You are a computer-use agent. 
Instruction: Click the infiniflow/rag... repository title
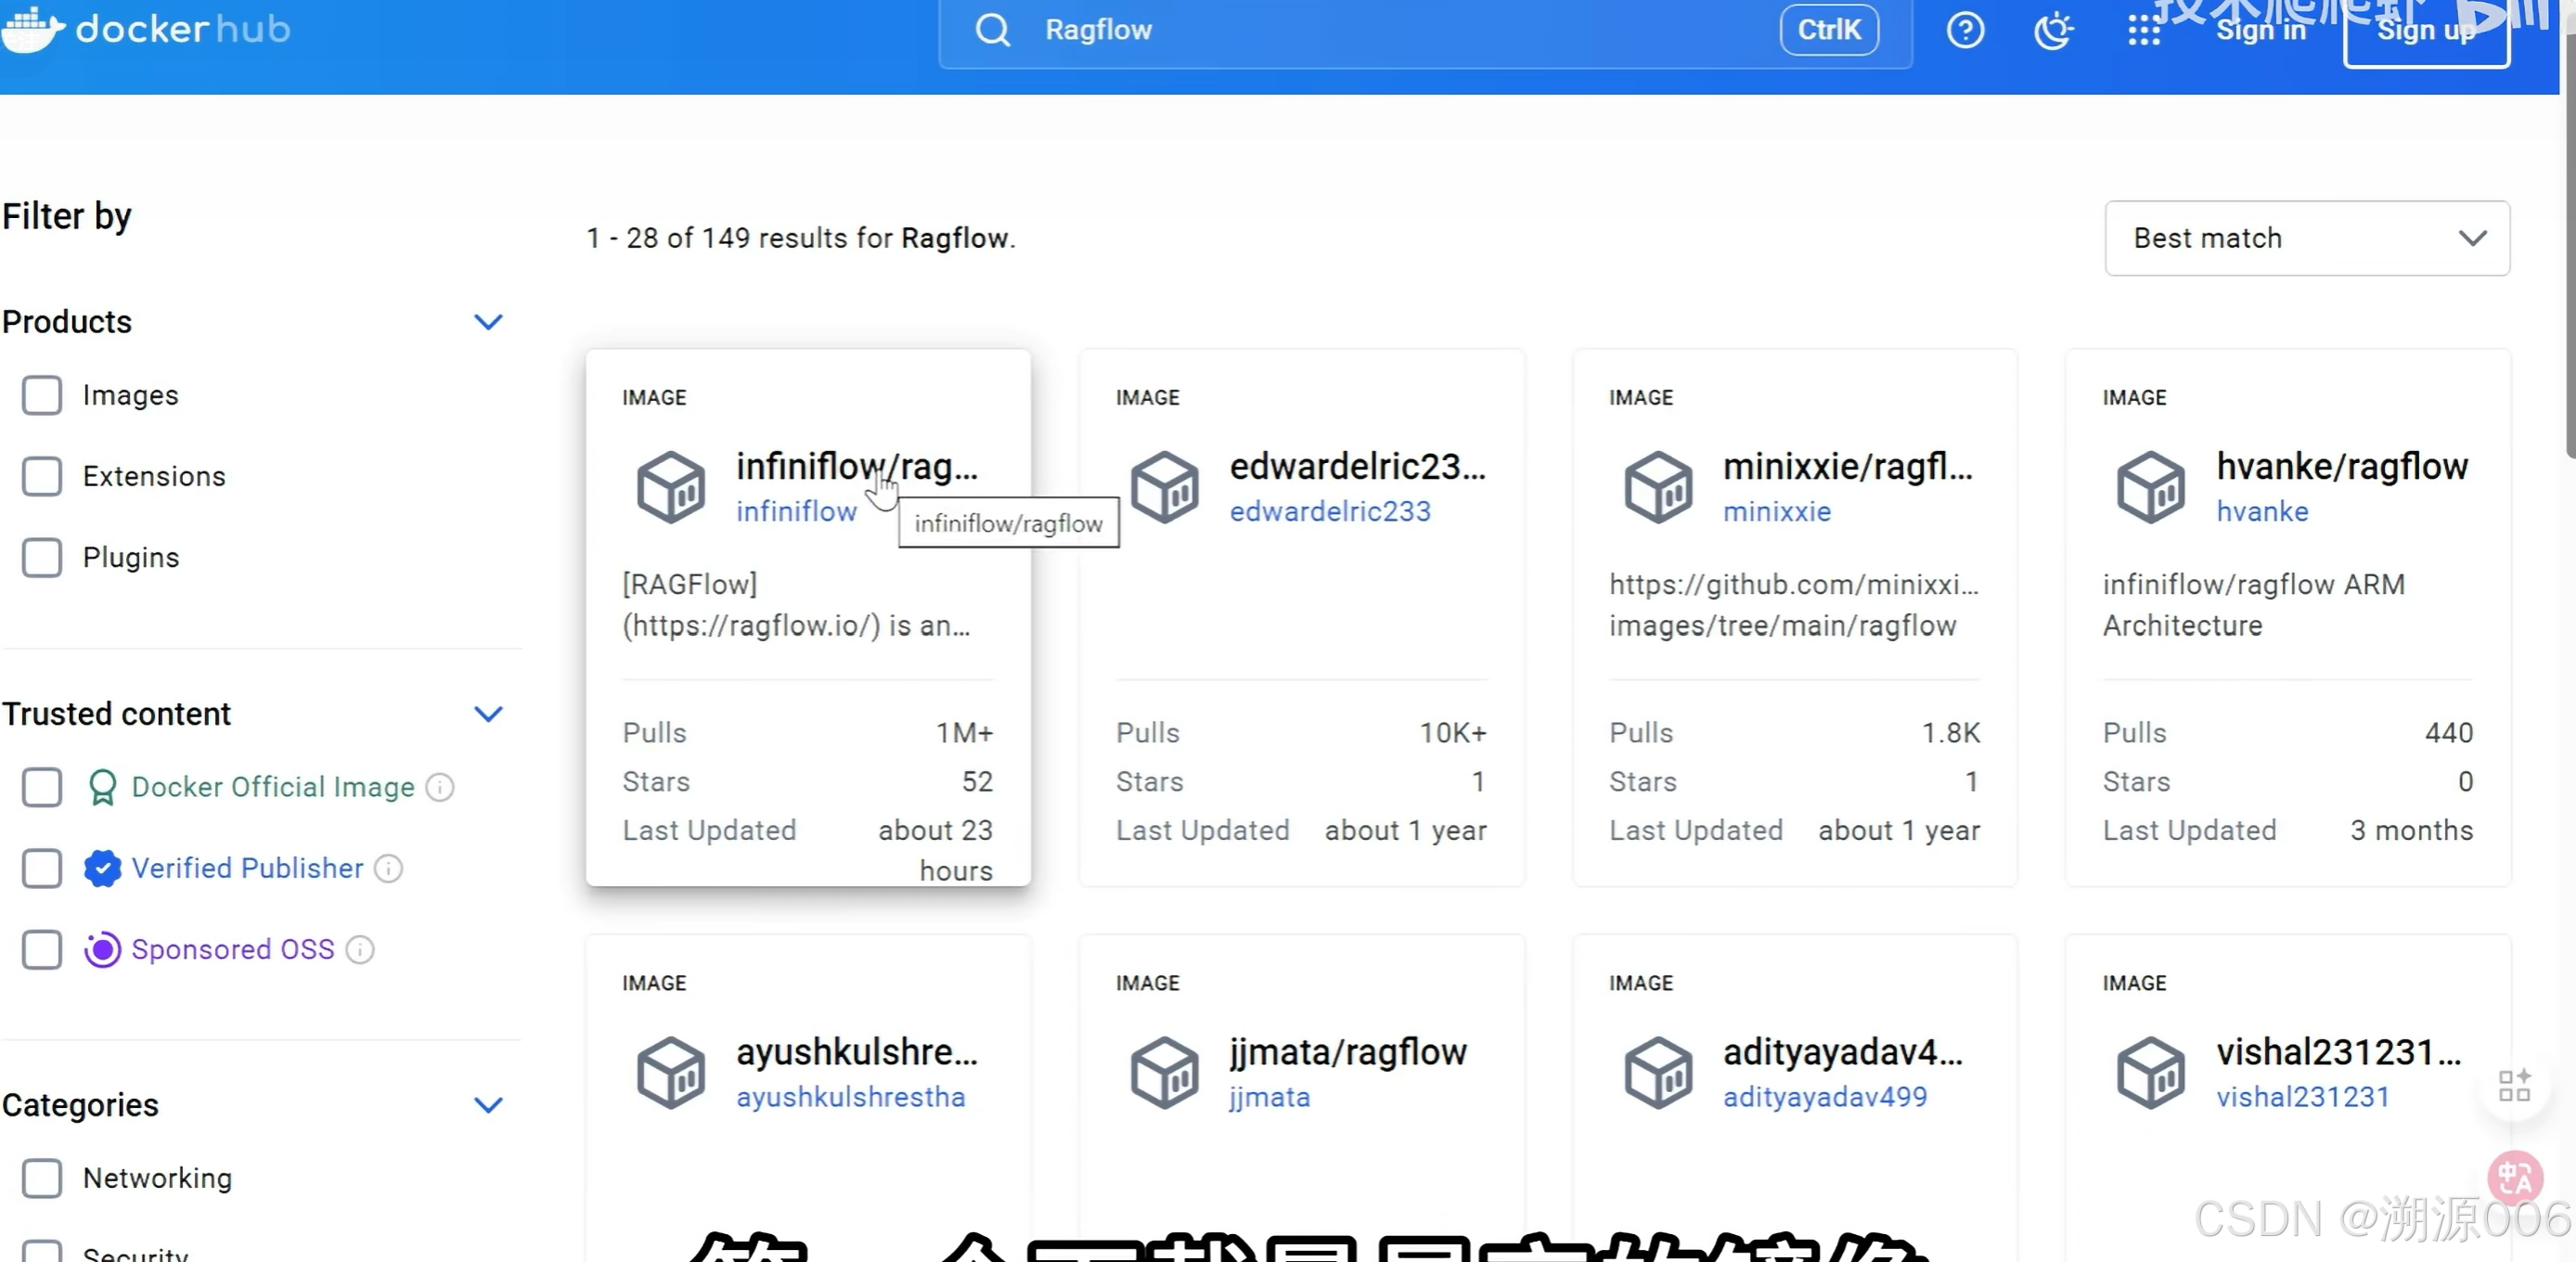coord(857,467)
